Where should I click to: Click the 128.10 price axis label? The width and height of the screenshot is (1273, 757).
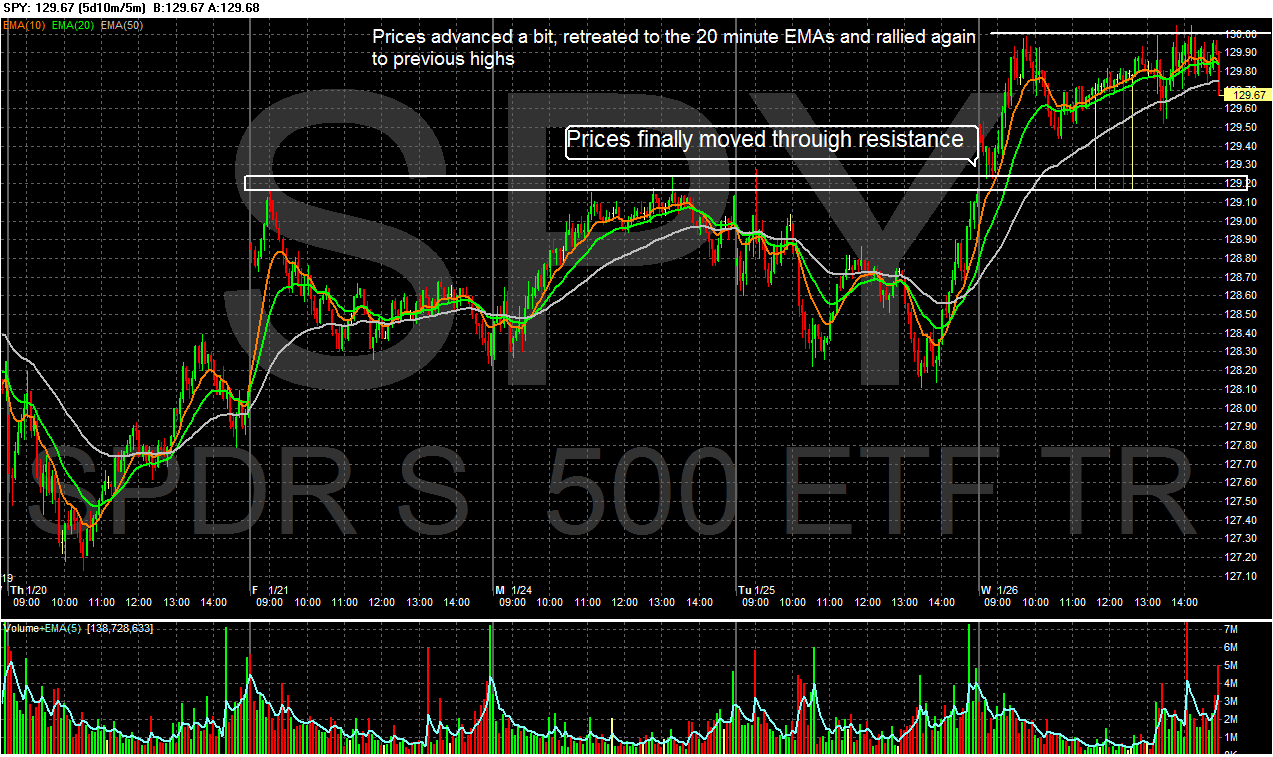coord(1241,389)
